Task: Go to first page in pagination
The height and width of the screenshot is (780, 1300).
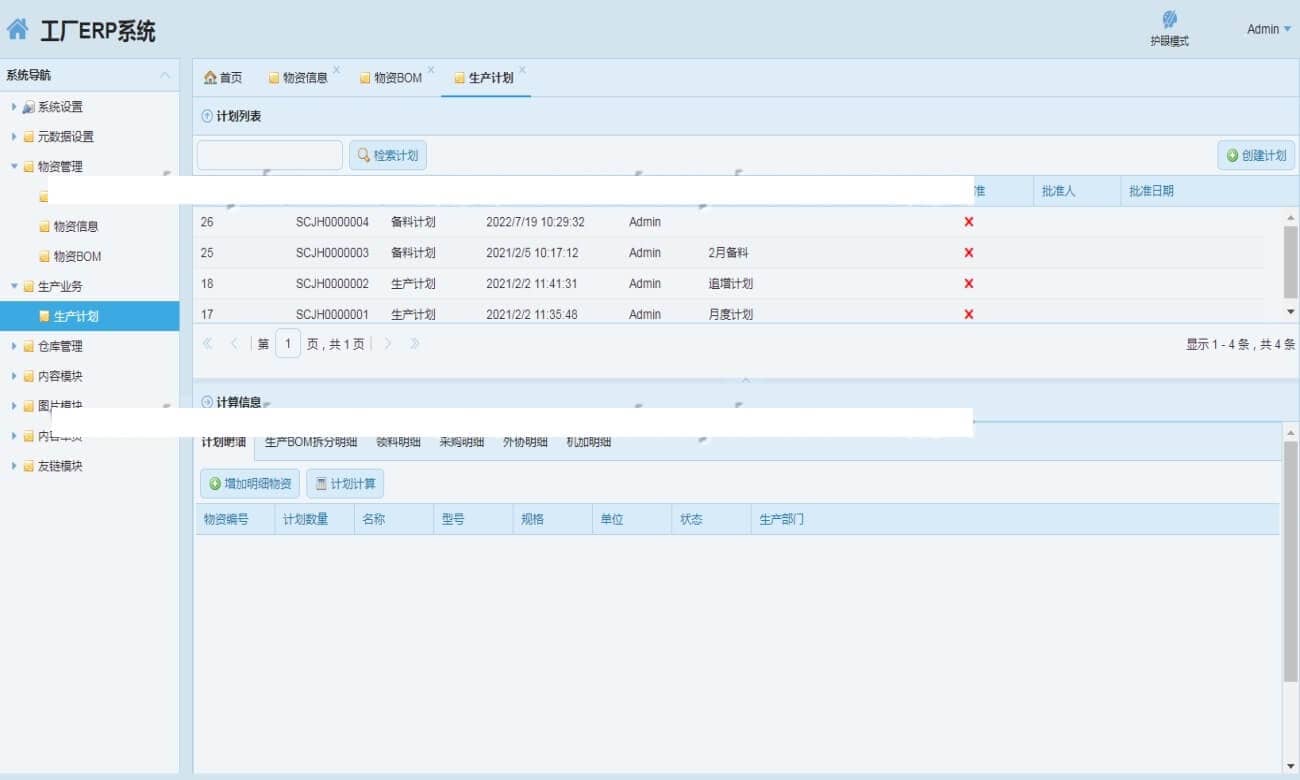Action: [208, 343]
